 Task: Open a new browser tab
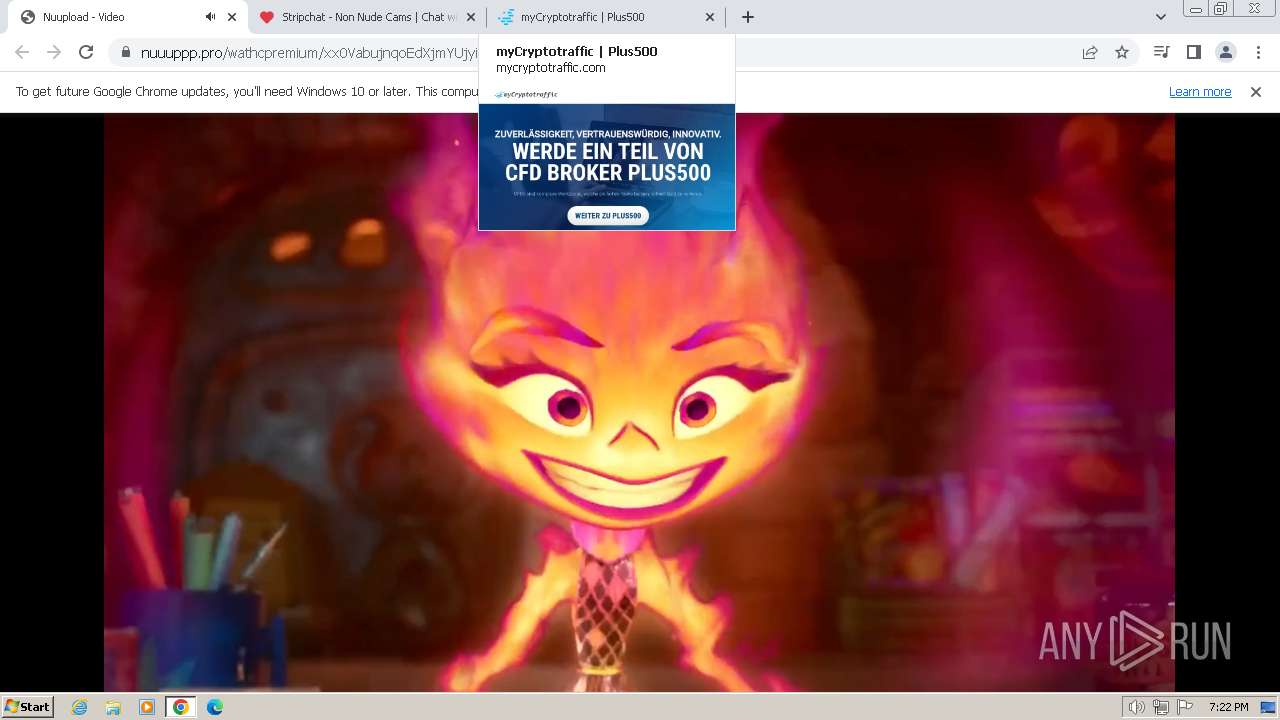pyautogui.click(x=748, y=17)
